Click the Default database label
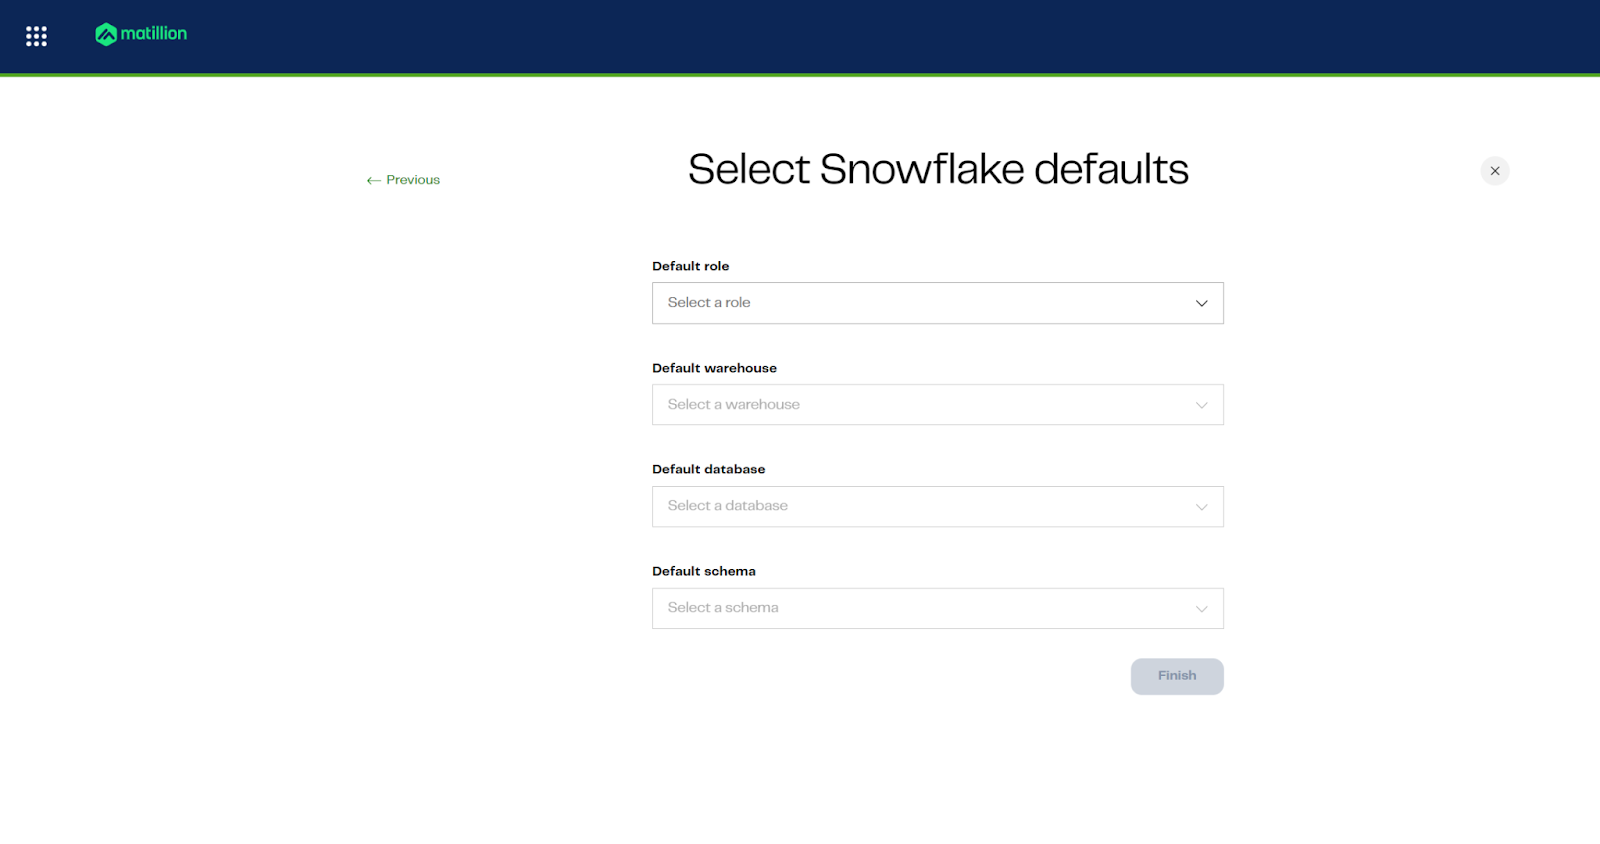 (708, 469)
